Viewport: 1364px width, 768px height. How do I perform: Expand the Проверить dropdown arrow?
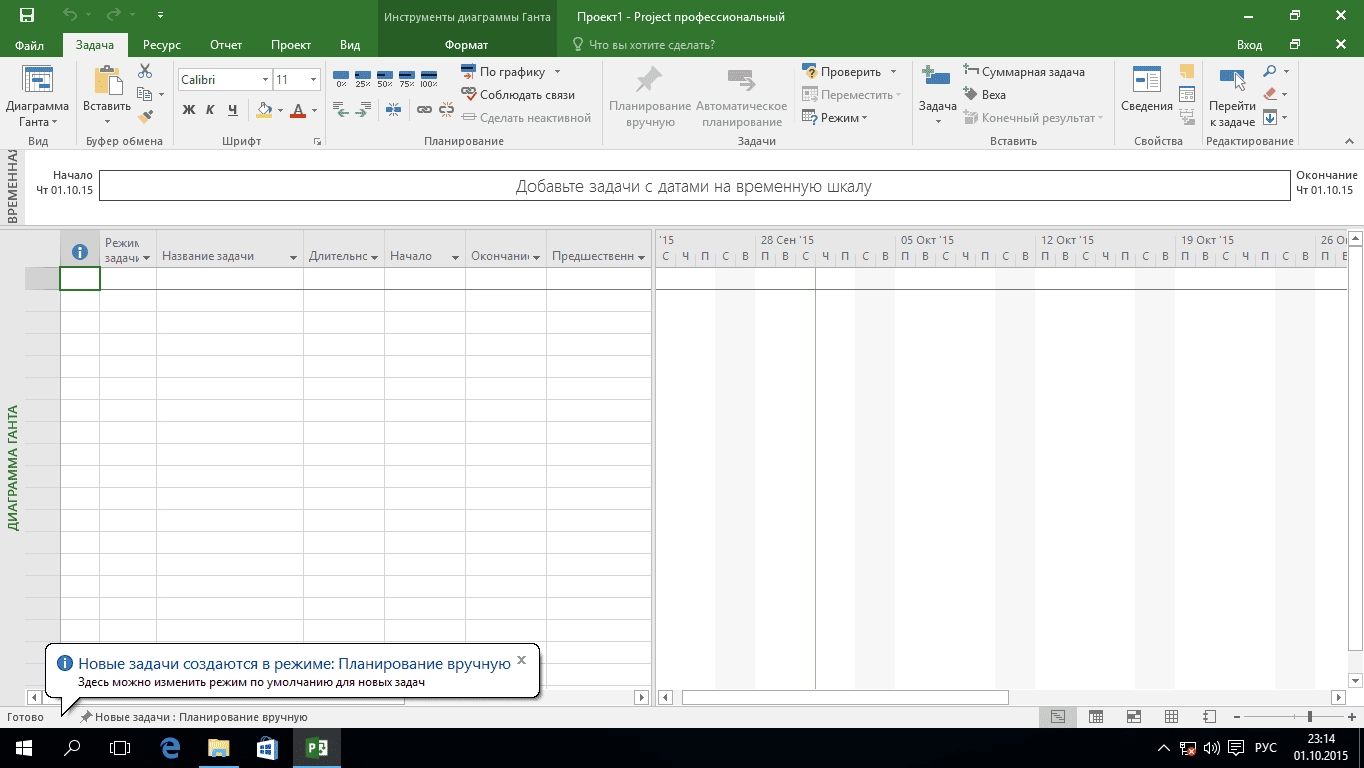893,72
